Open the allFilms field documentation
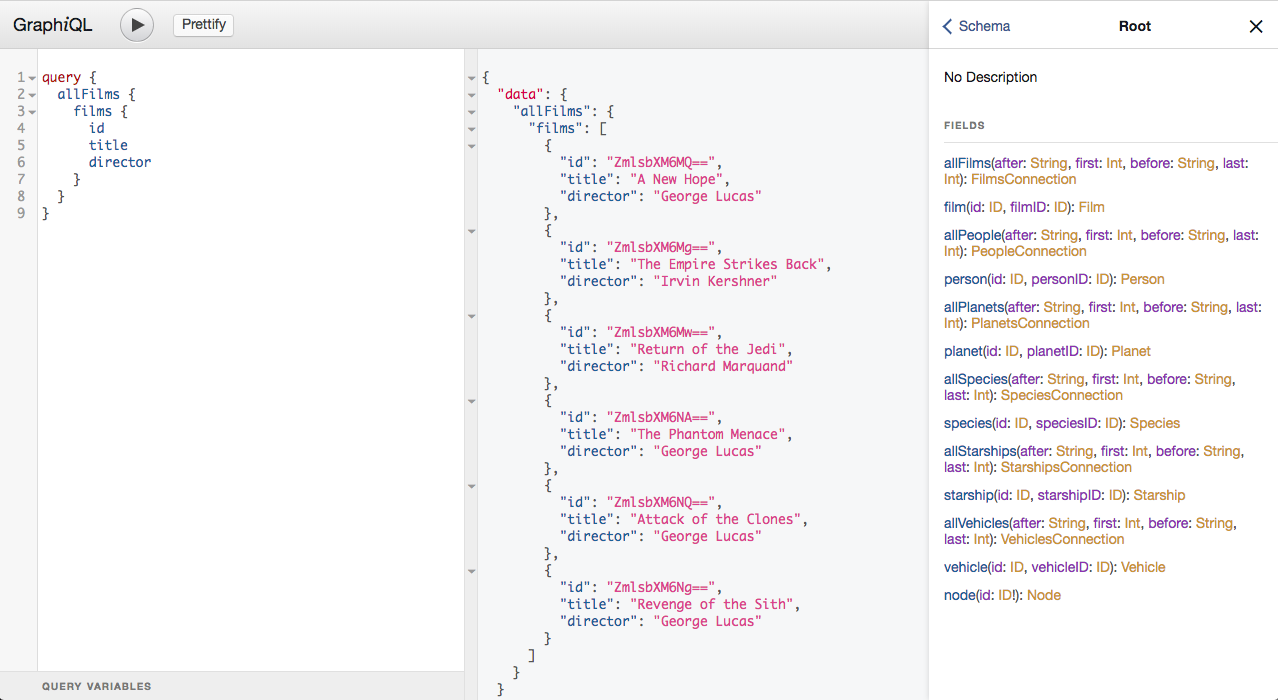 tap(967, 163)
